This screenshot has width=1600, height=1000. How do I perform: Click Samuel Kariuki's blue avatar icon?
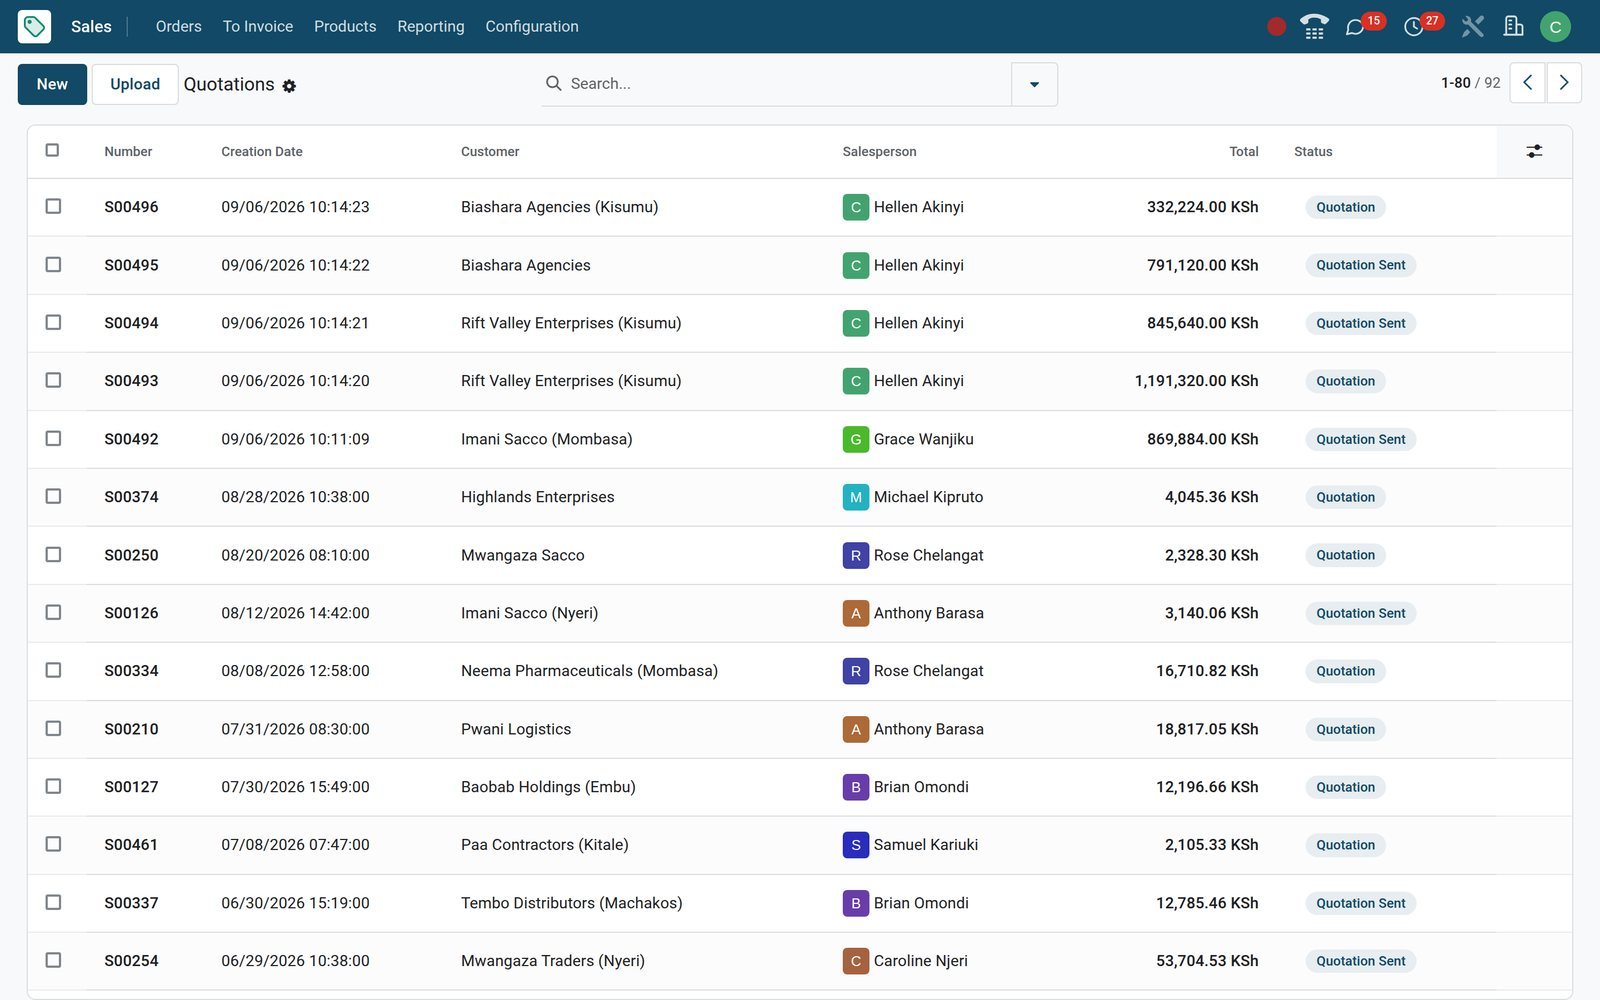[x=855, y=845]
